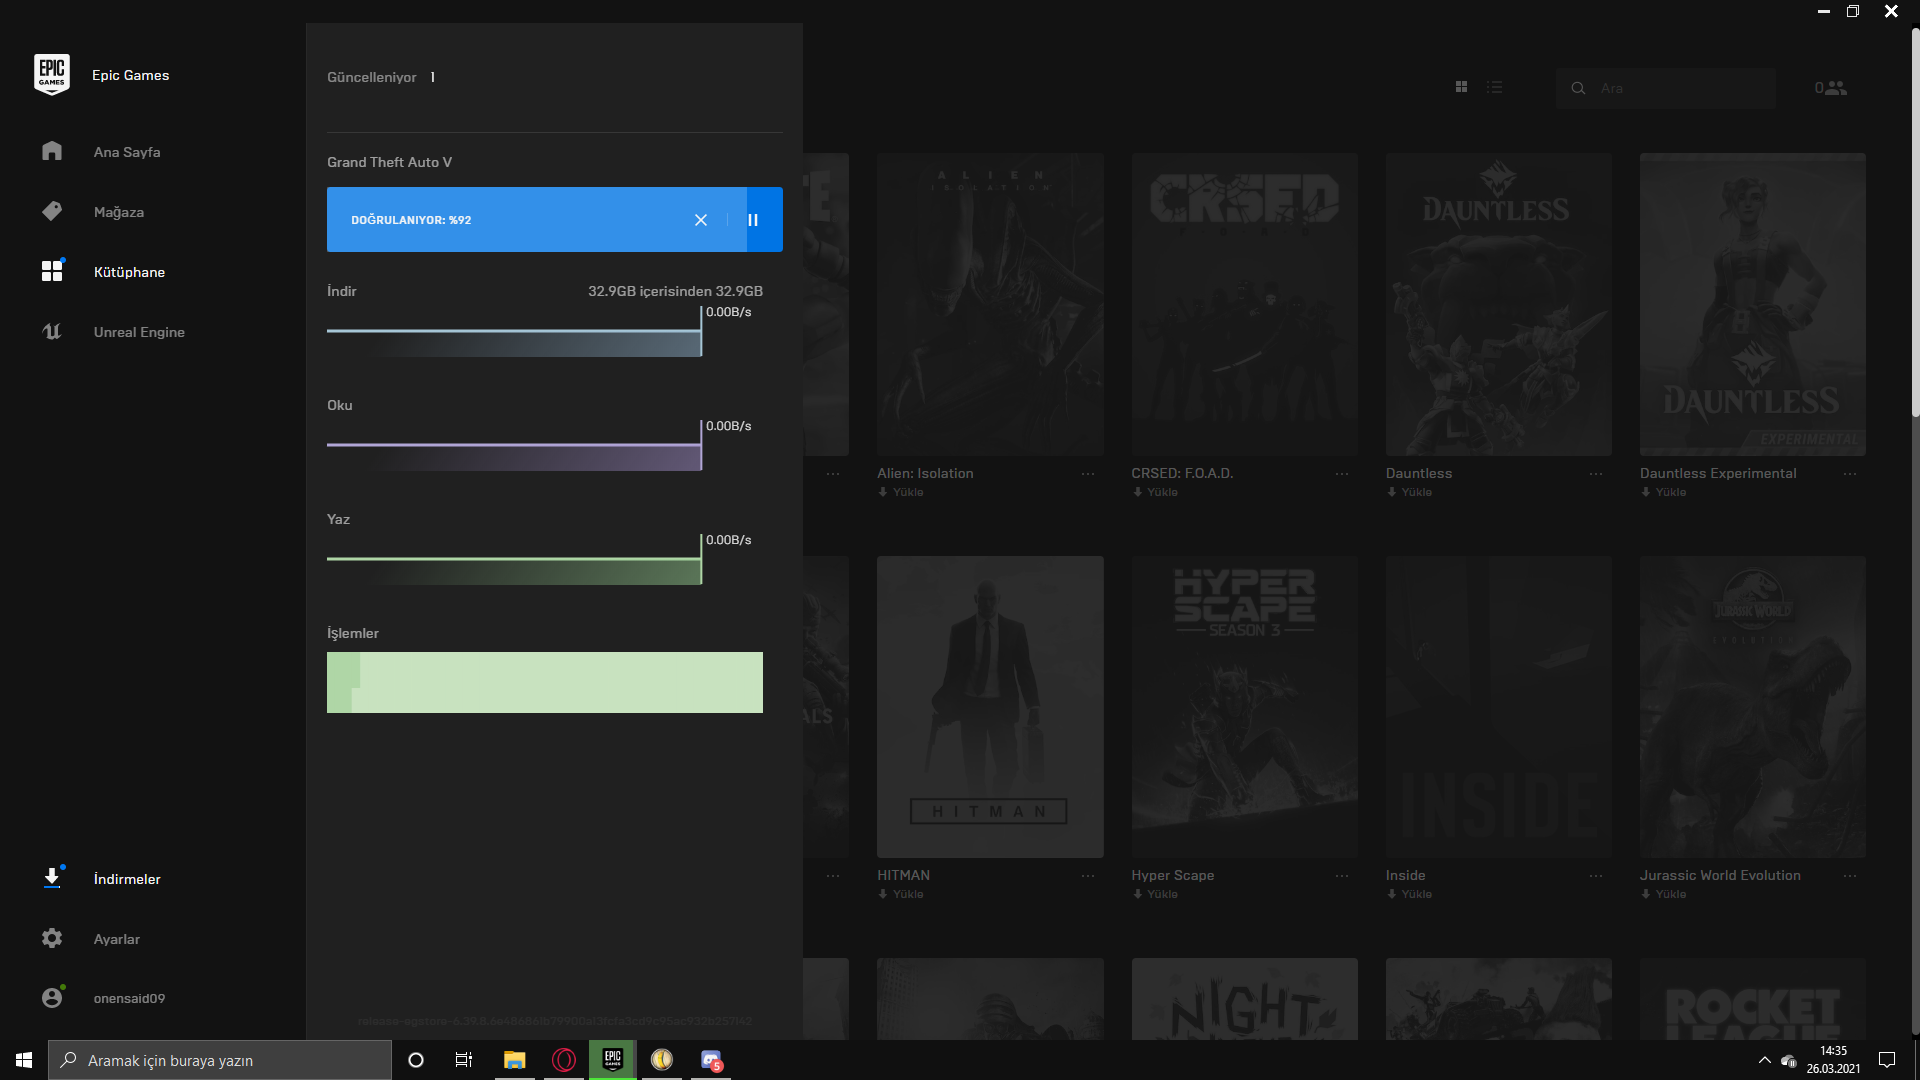Viewport: 1920px width, 1080px height.
Task: Switch library to list view
Action: tap(1494, 88)
